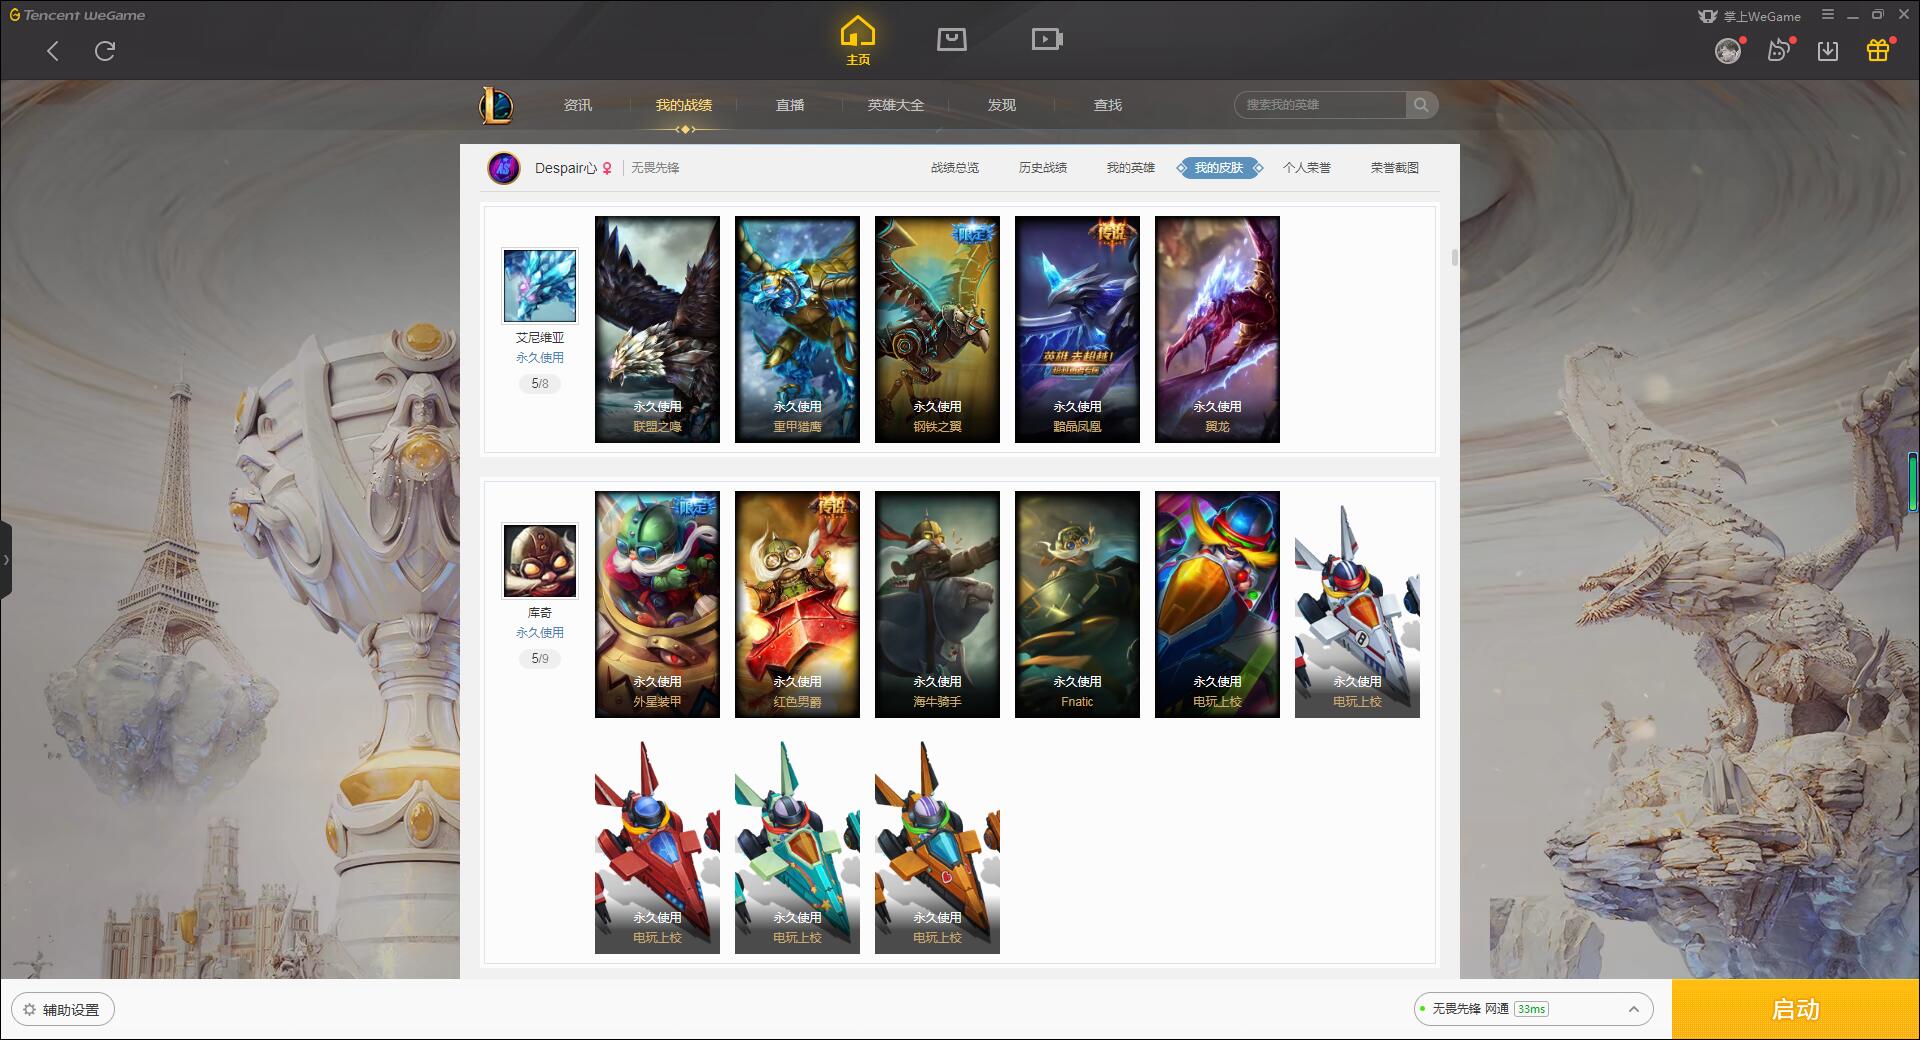Click 永久使用 under 艾尼维亚

click(x=540, y=358)
